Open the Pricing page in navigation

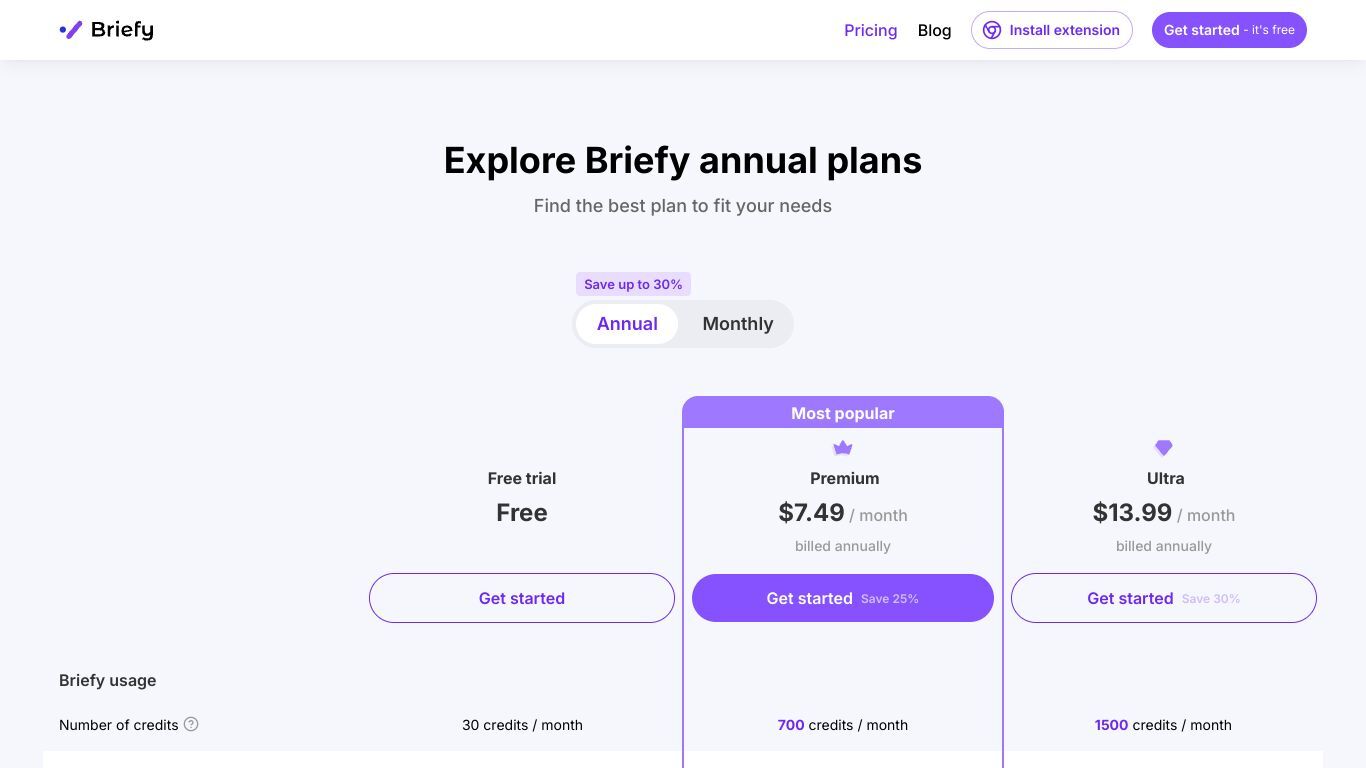(x=871, y=30)
